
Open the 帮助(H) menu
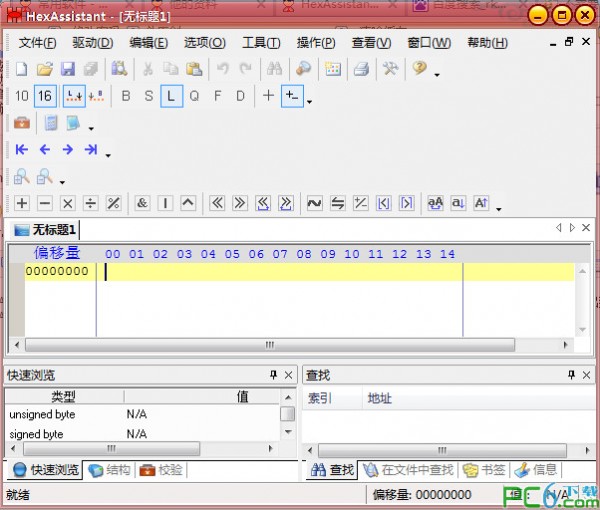tap(488, 42)
